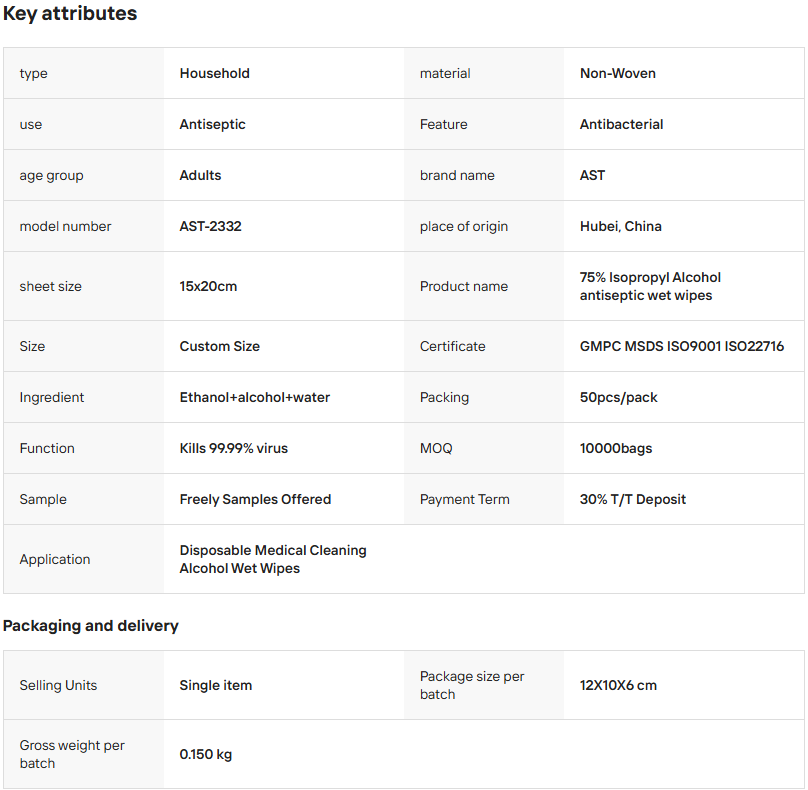Screen dimensions: 808x790
Task: Click the Key attributes heading
Action: (x=70, y=14)
